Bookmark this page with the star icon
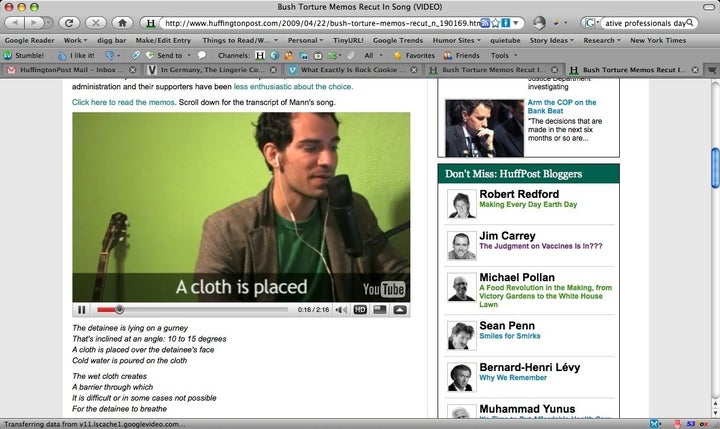720x429 pixels. [x=495, y=23]
